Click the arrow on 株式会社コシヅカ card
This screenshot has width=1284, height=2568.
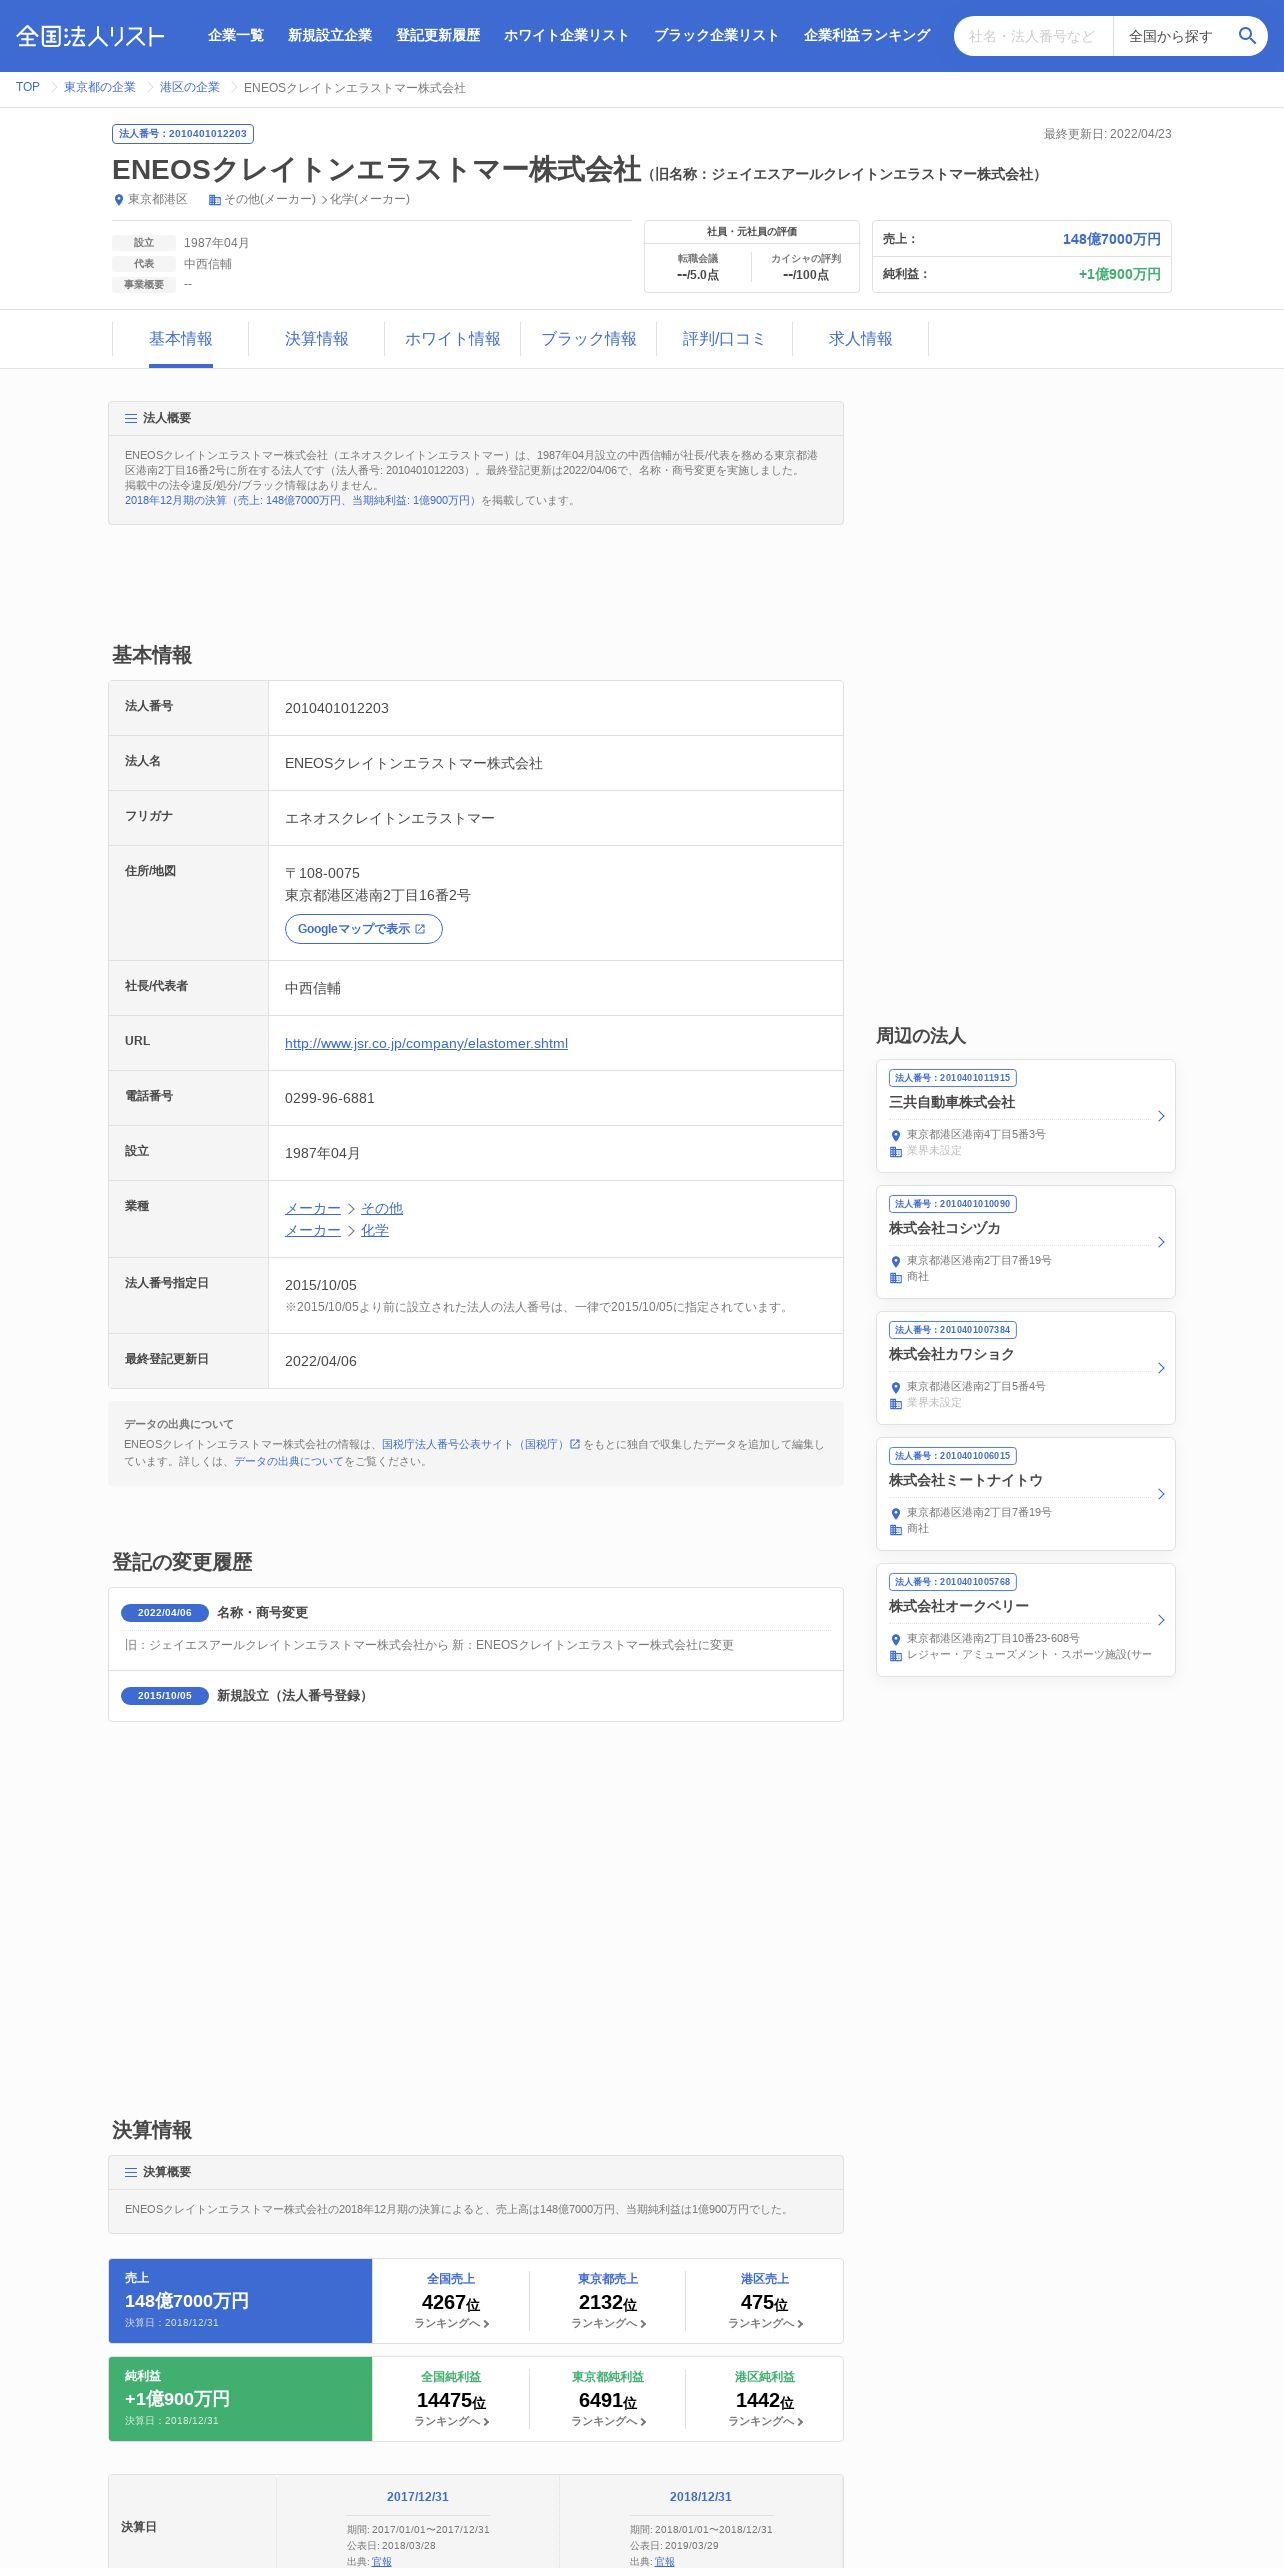click(x=1161, y=1242)
